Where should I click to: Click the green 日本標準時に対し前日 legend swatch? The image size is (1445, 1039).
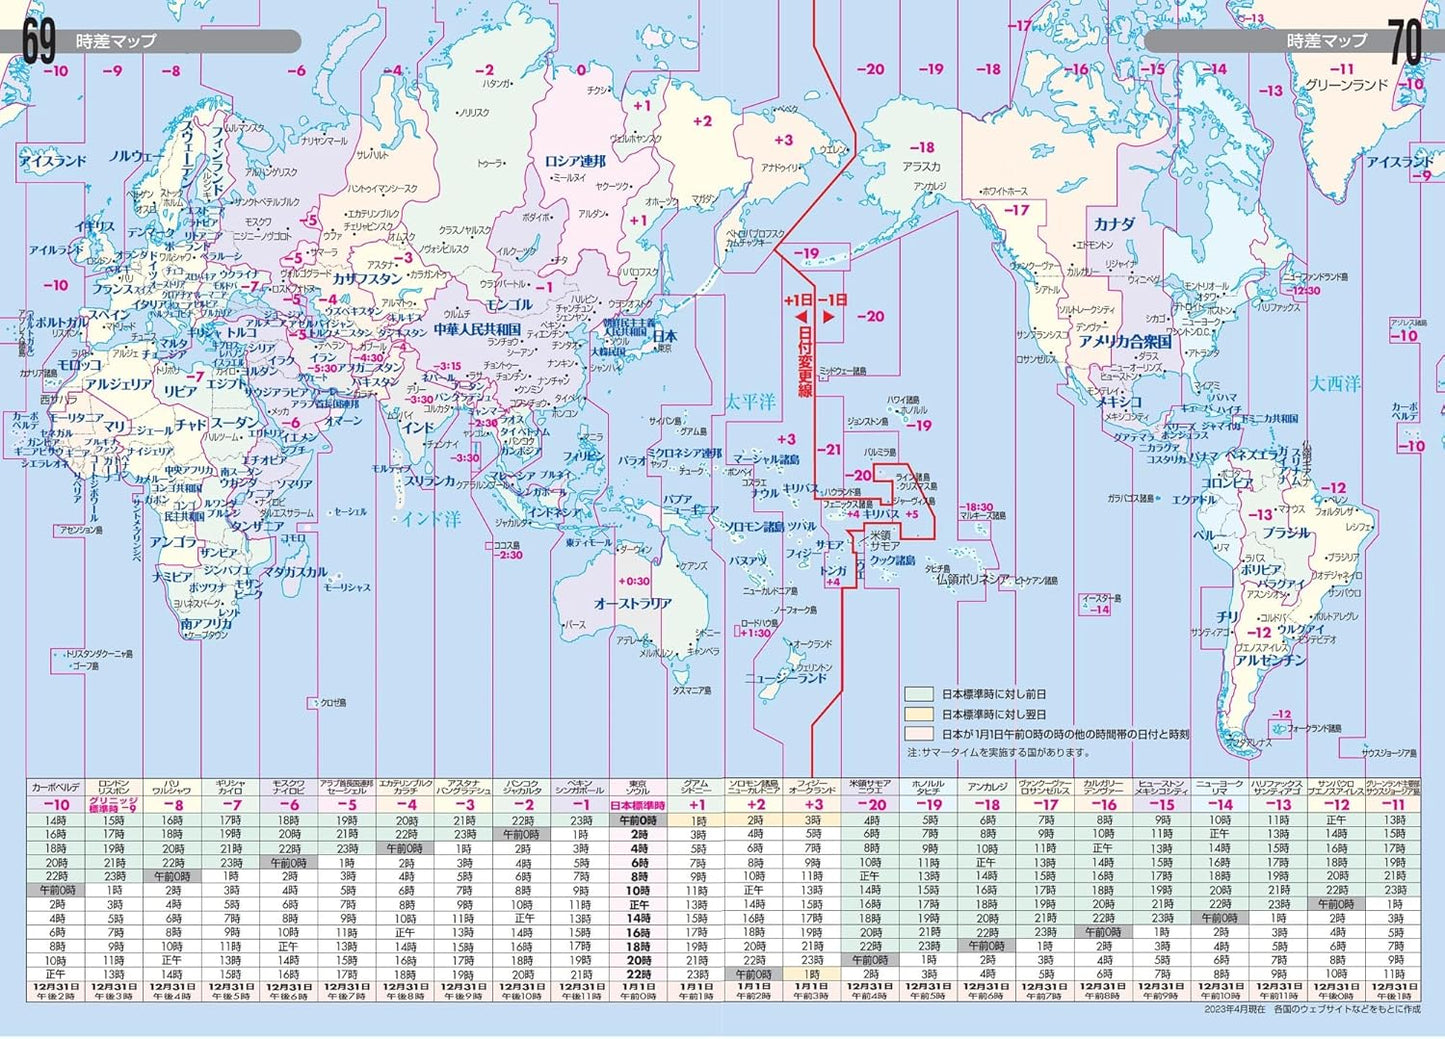tap(918, 694)
